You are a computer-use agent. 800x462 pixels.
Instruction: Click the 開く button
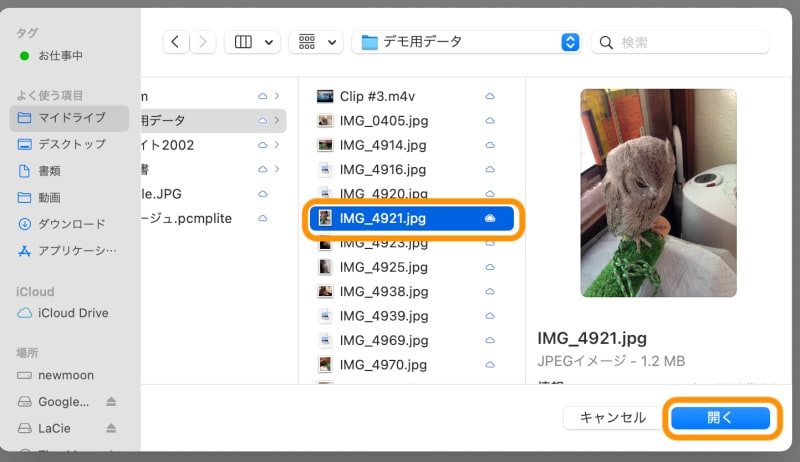[720, 418]
